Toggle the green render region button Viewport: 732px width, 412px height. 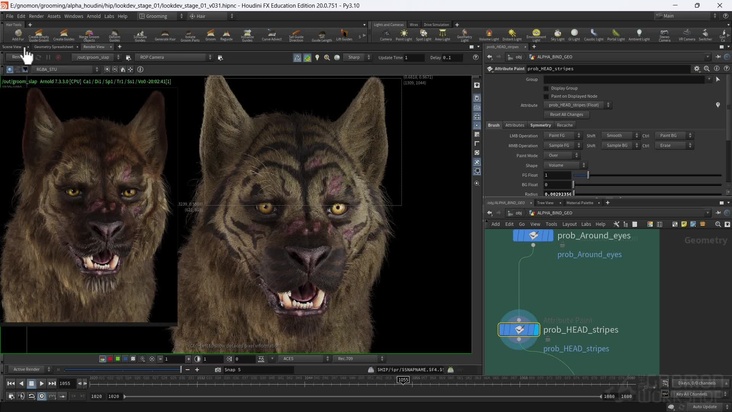(x=307, y=57)
